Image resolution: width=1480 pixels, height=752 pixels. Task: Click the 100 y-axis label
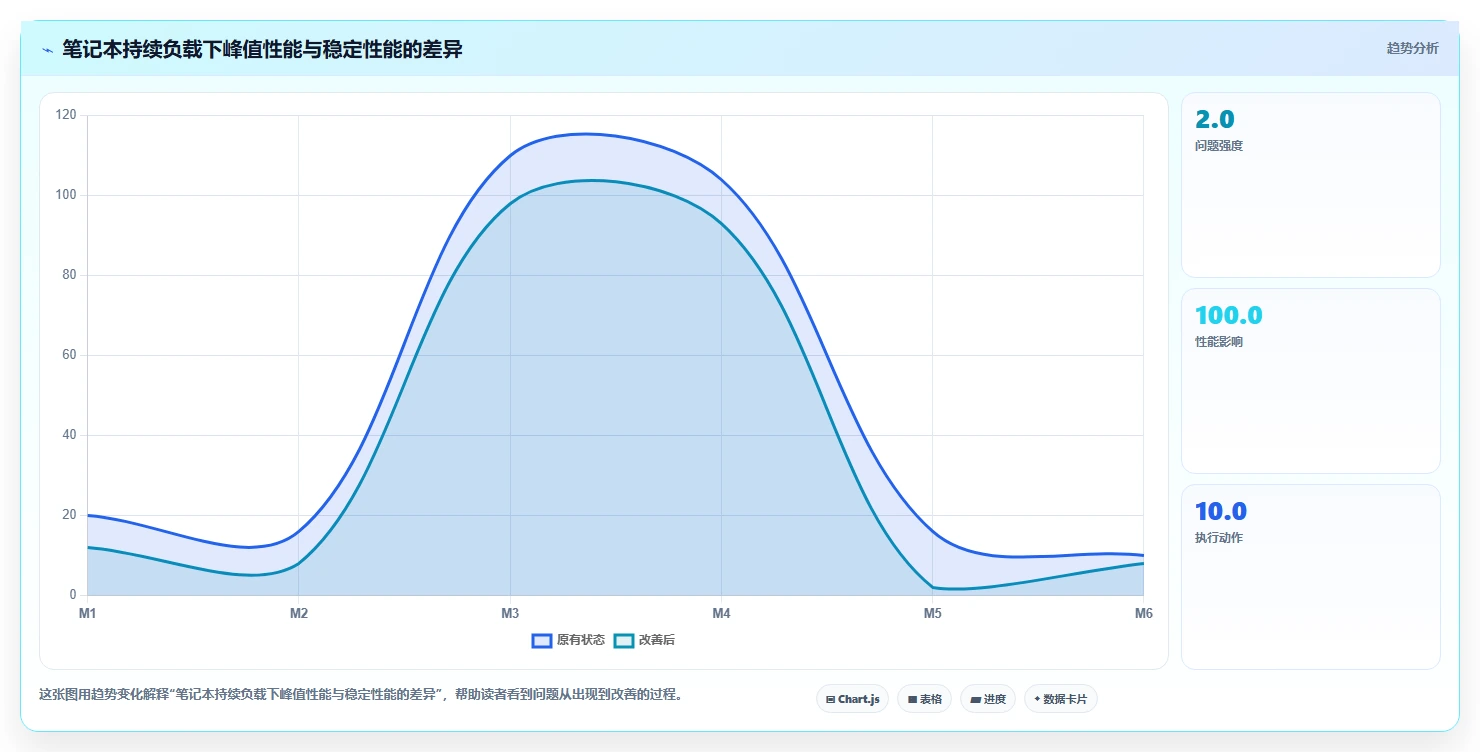[x=66, y=195]
